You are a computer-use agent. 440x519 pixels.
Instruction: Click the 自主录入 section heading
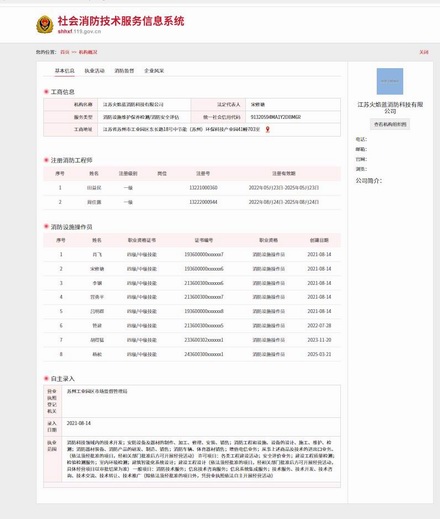pyautogui.click(x=62, y=379)
